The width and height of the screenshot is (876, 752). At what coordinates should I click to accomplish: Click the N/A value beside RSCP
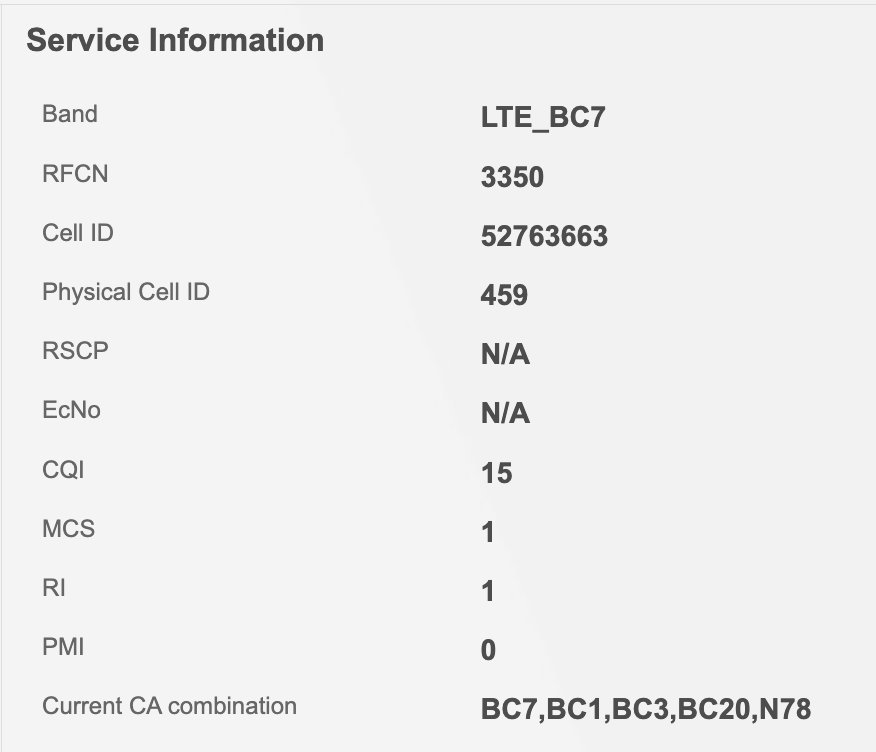point(505,355)
